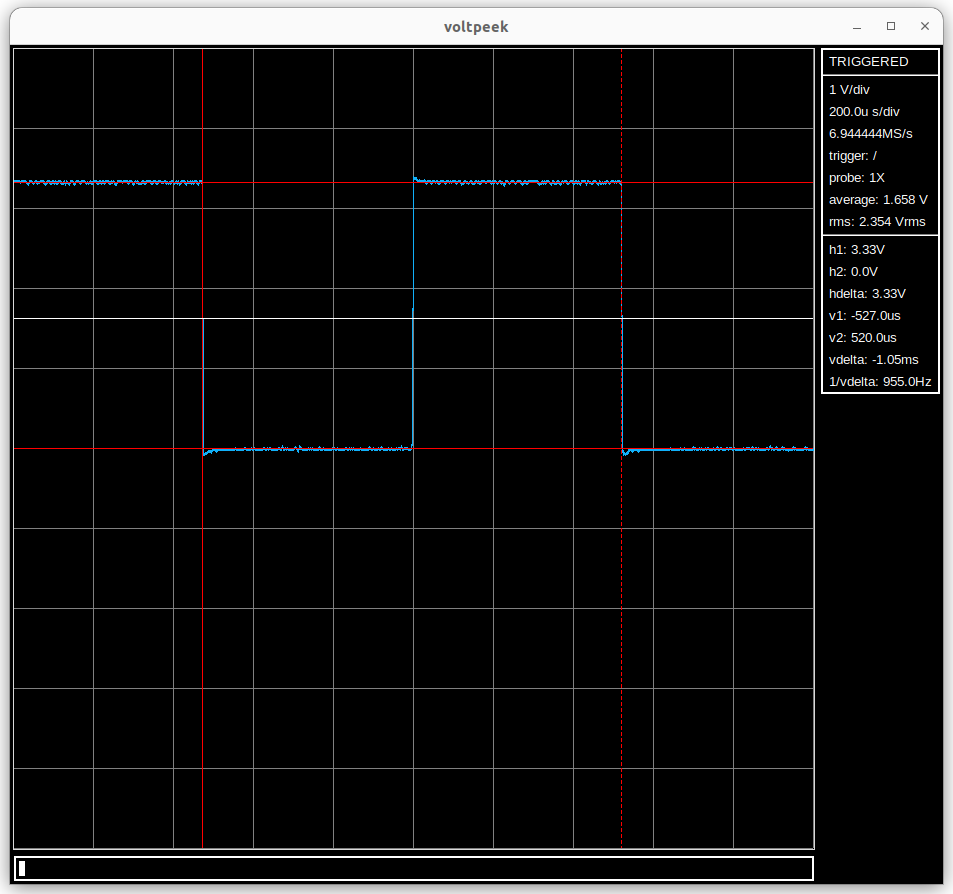Image resolution: width=953 pixels, height=894 pixels.
Task: Click the v2: 520.0us cursor readout
Action: click(x=862, y=338)
